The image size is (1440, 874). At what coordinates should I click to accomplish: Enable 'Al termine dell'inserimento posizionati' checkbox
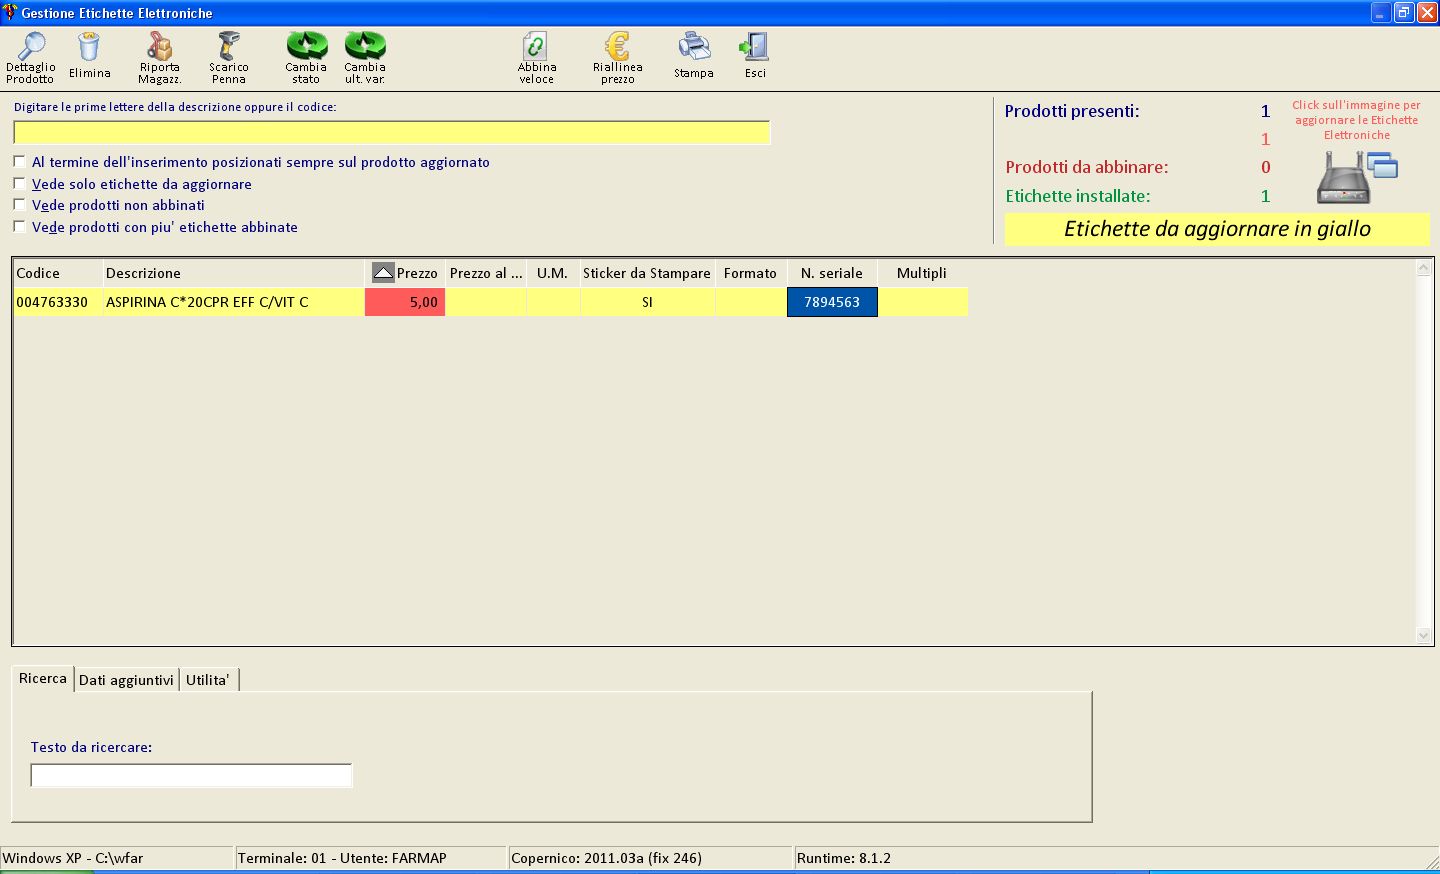(19, 161)
